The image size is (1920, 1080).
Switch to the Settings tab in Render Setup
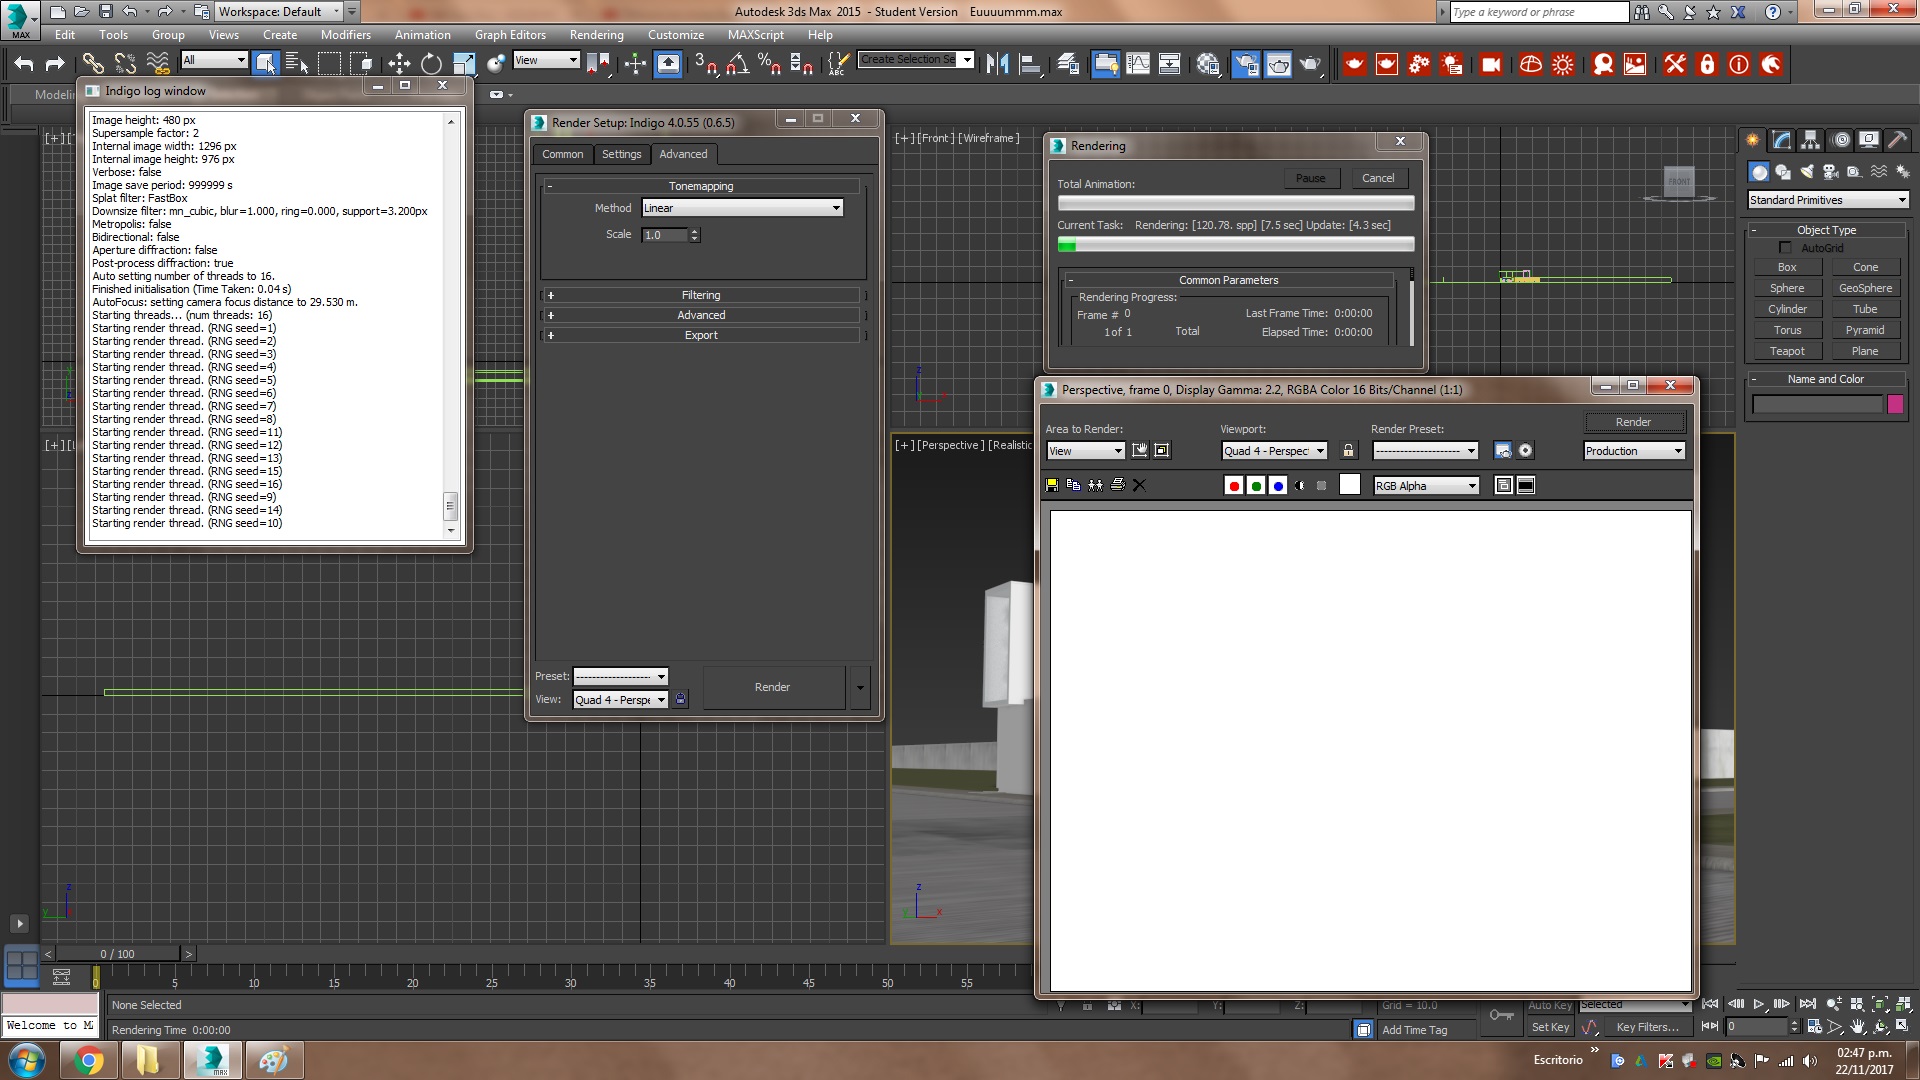[x=621, y=154]
